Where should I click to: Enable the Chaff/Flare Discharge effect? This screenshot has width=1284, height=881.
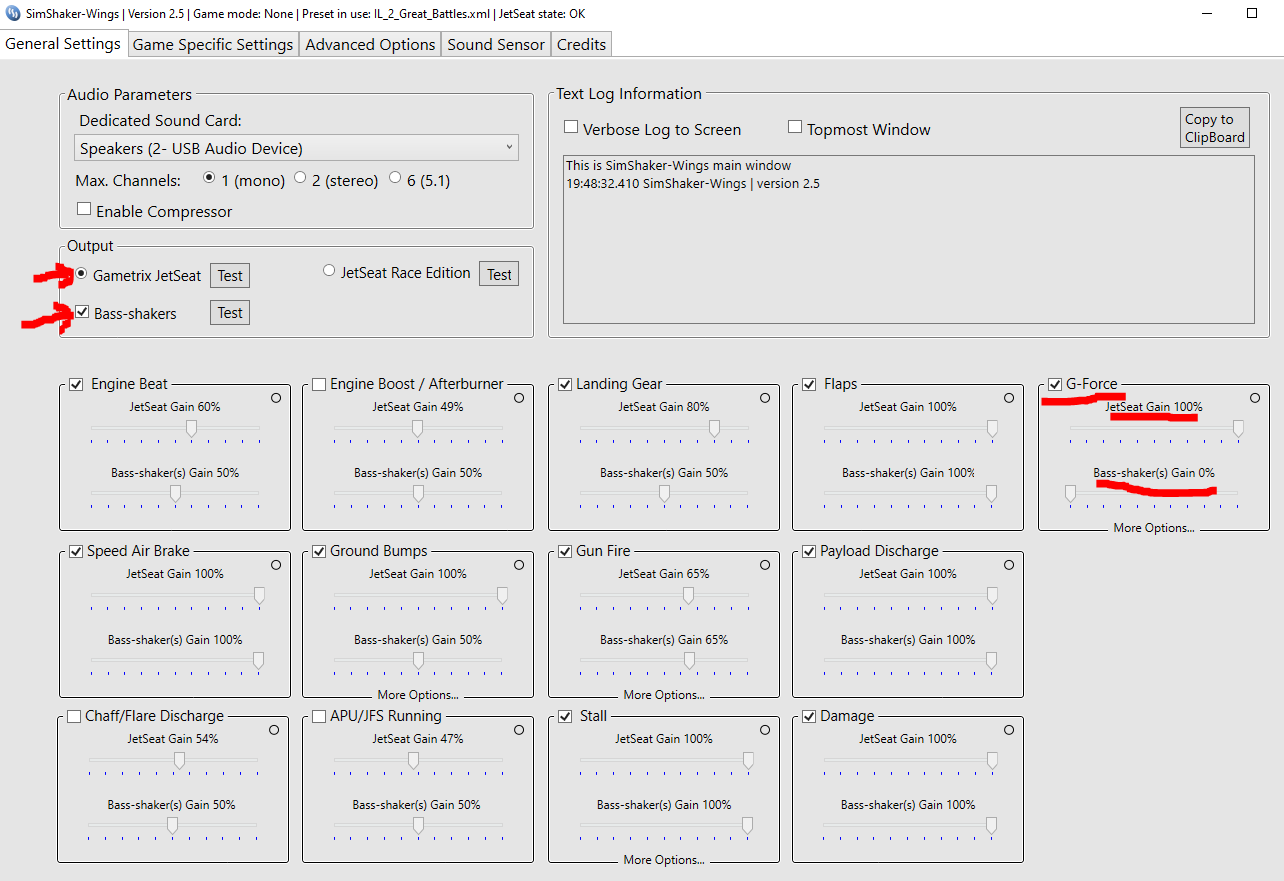point(74,716)
